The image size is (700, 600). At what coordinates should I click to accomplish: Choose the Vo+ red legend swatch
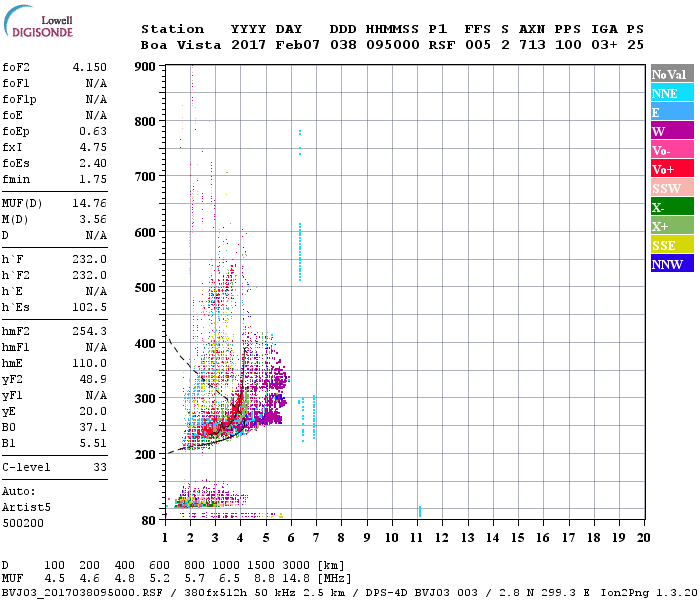point(669,169)
